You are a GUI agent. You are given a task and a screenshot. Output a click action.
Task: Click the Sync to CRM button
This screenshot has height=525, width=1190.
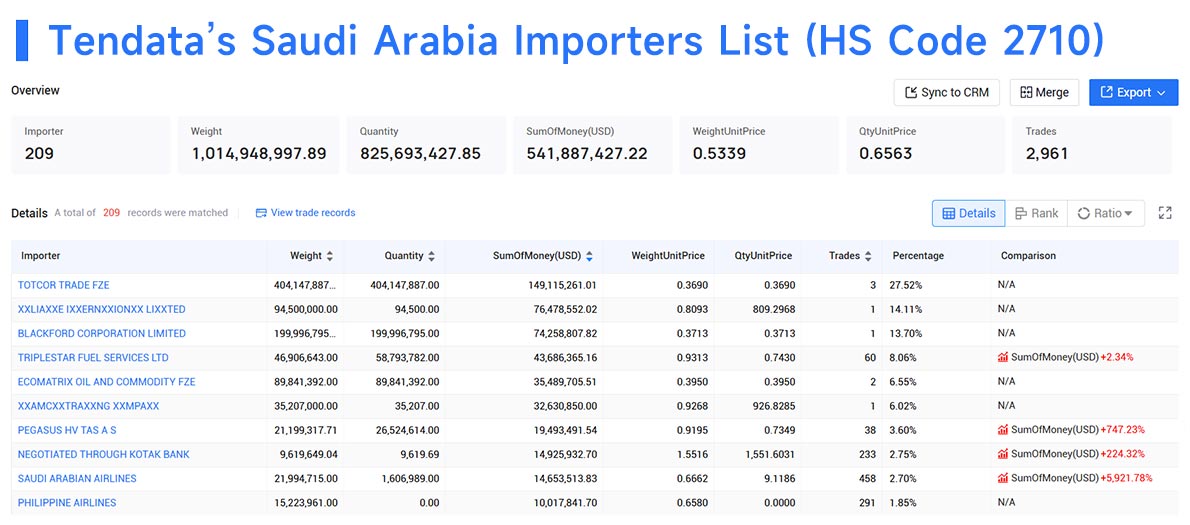coord(946,93)
